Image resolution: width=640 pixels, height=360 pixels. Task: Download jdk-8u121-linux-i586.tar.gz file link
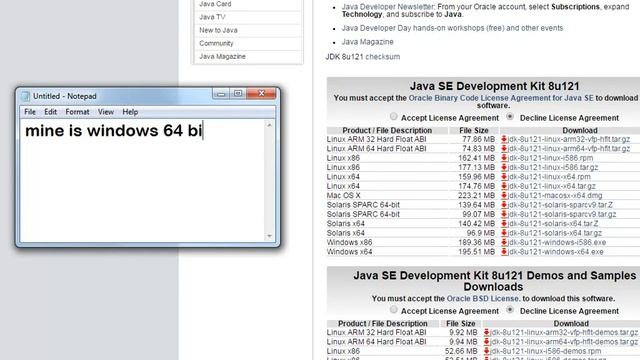click(x=553, y=167)
